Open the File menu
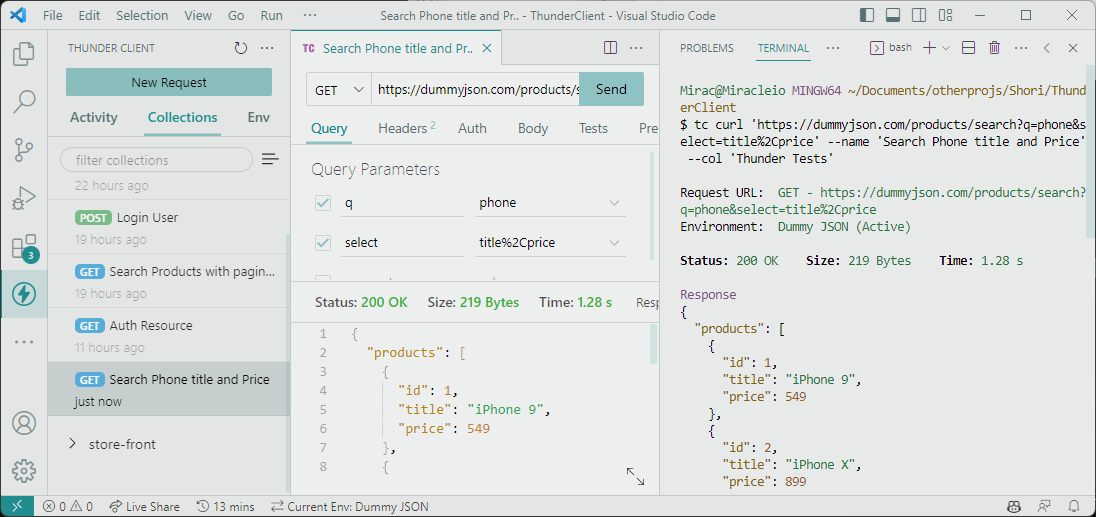1096x517 pixels. coord(52,15)
